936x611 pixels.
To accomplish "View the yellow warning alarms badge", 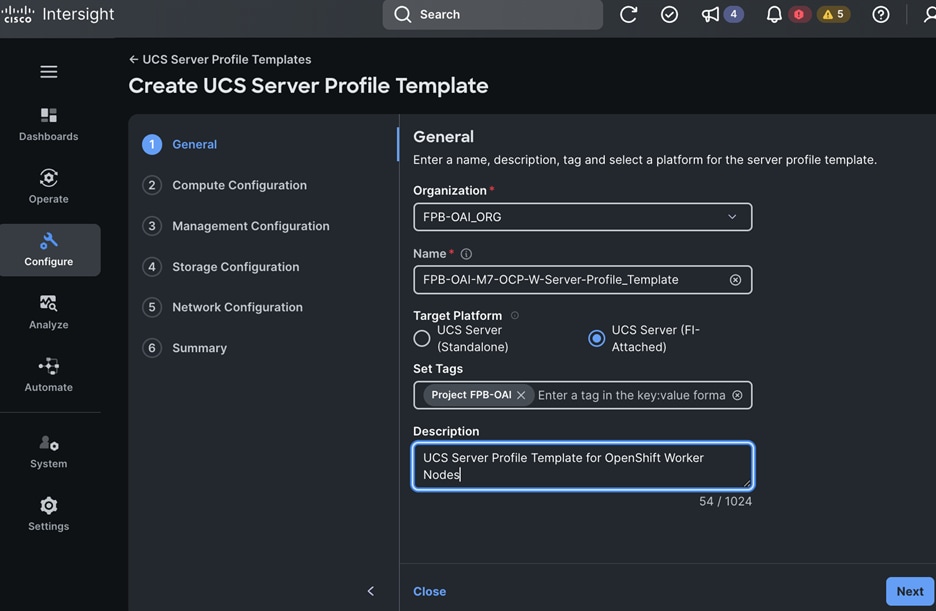I will (x=834, y=14).
